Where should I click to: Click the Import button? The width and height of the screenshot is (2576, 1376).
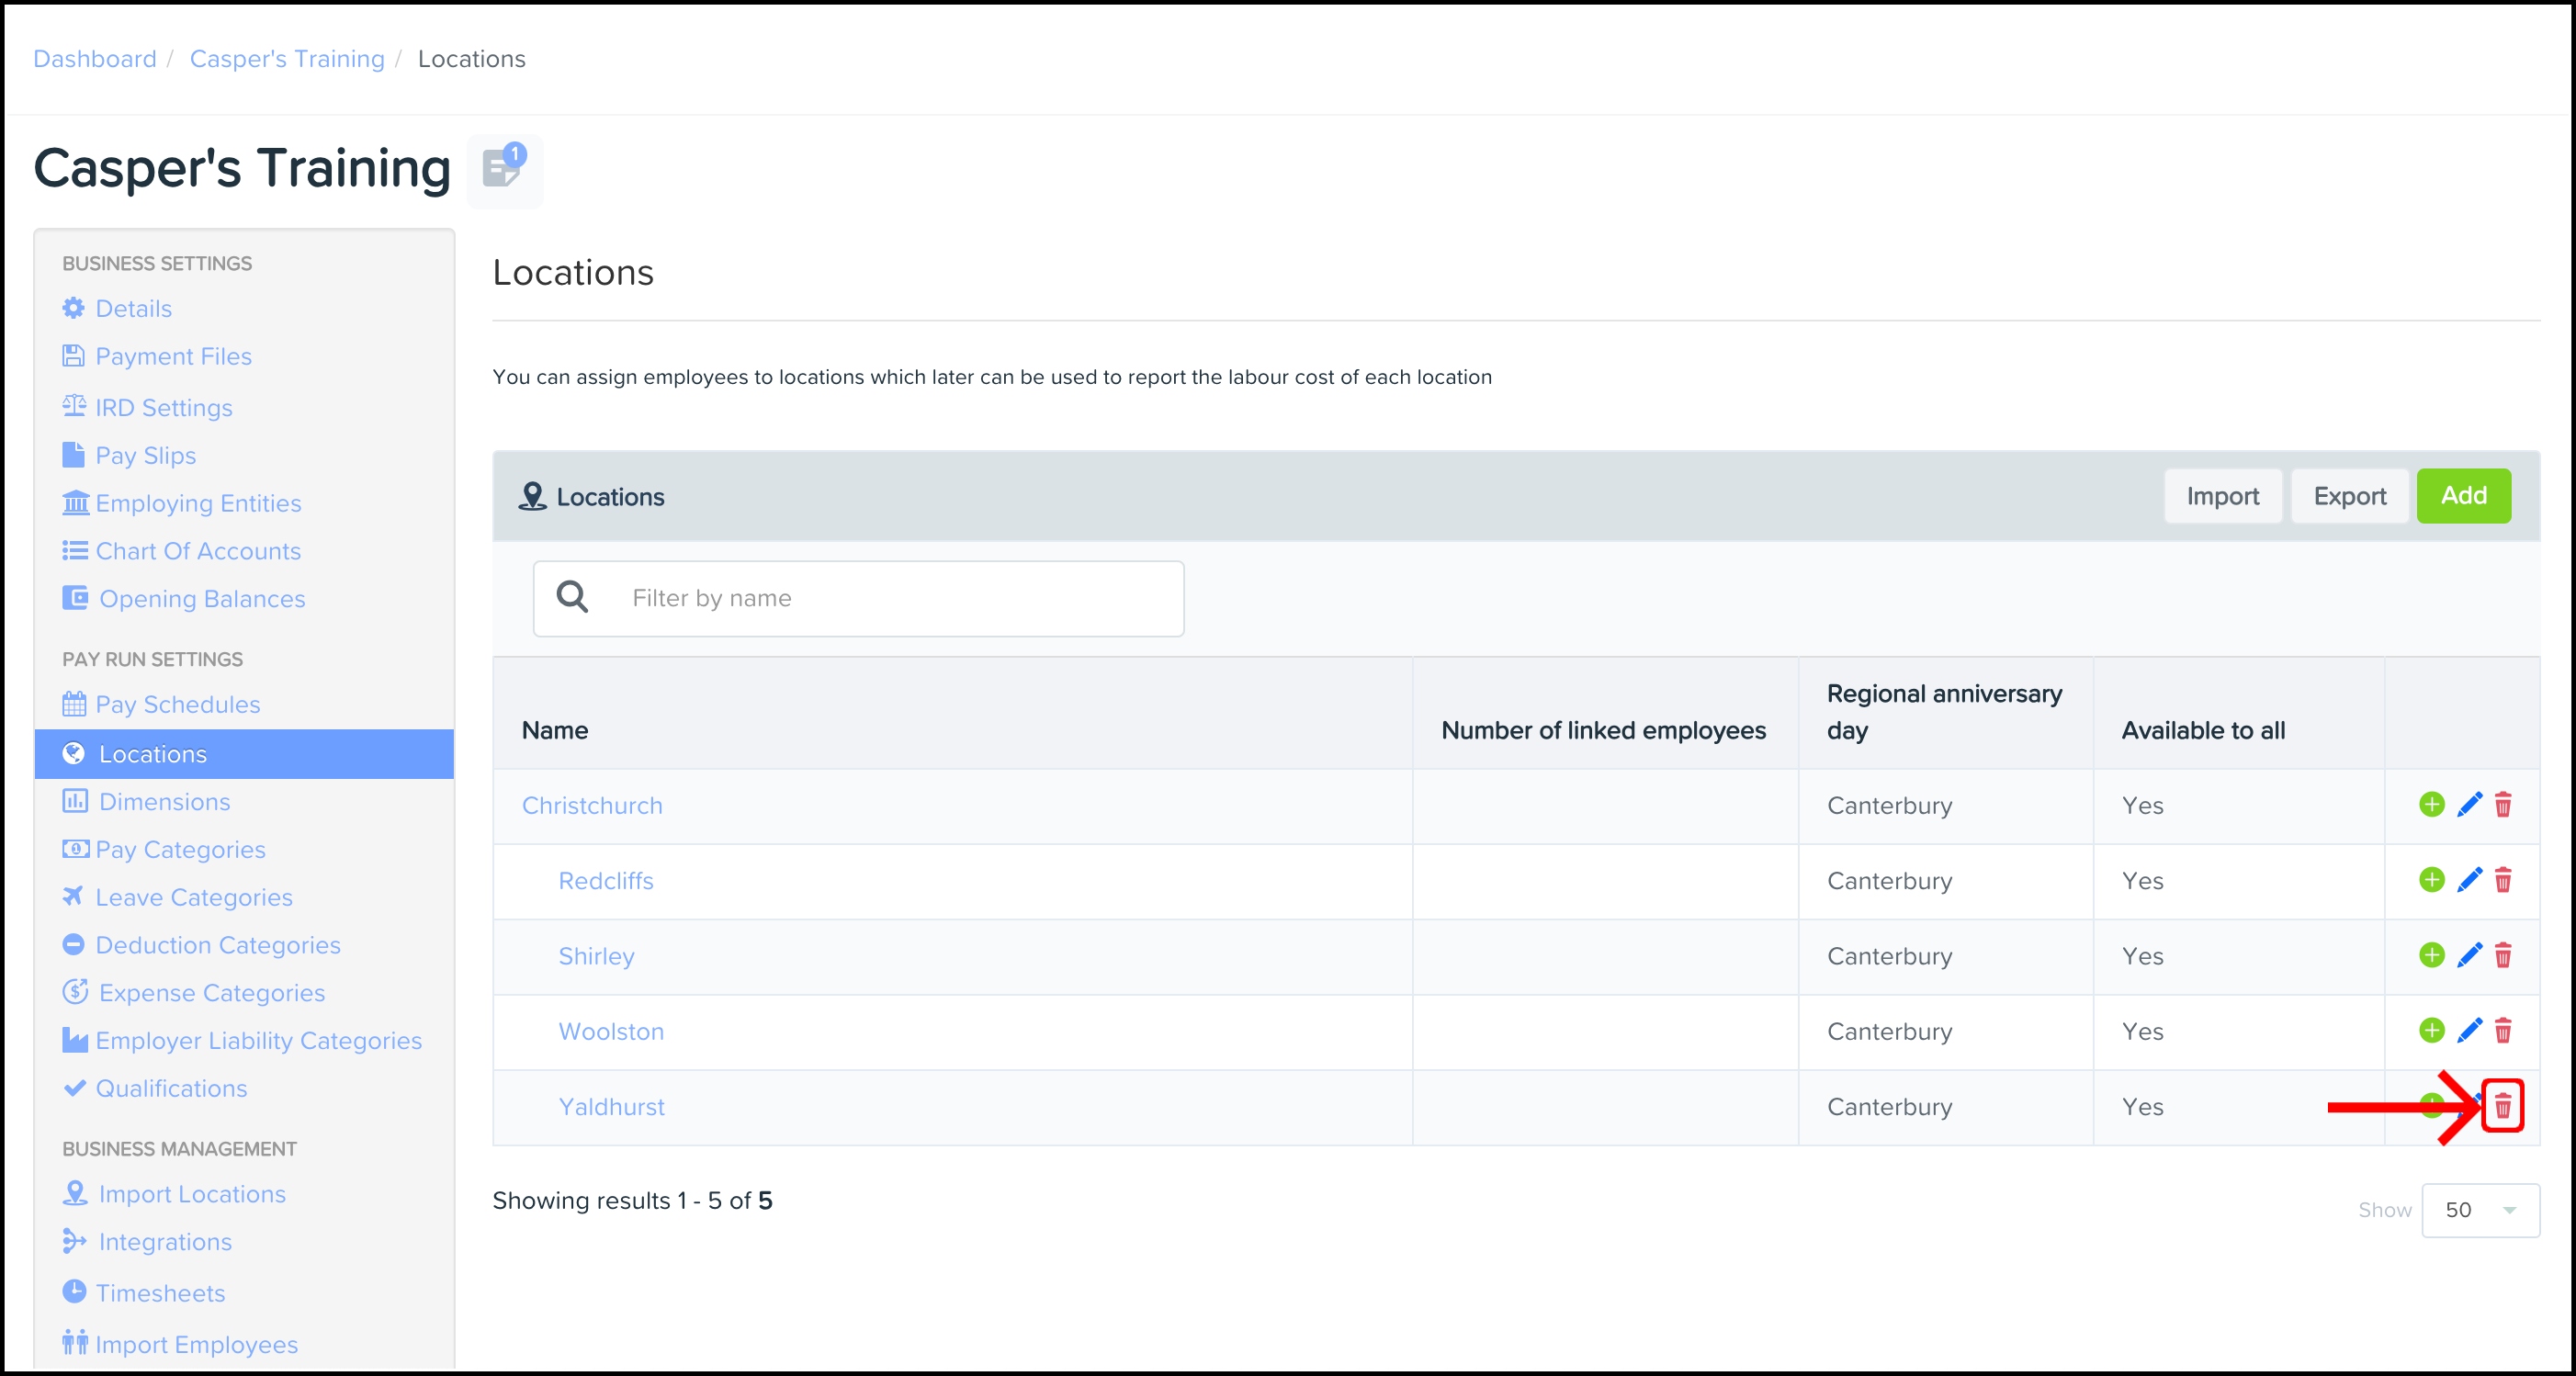pyautogui.click(x=2222, y=496)
